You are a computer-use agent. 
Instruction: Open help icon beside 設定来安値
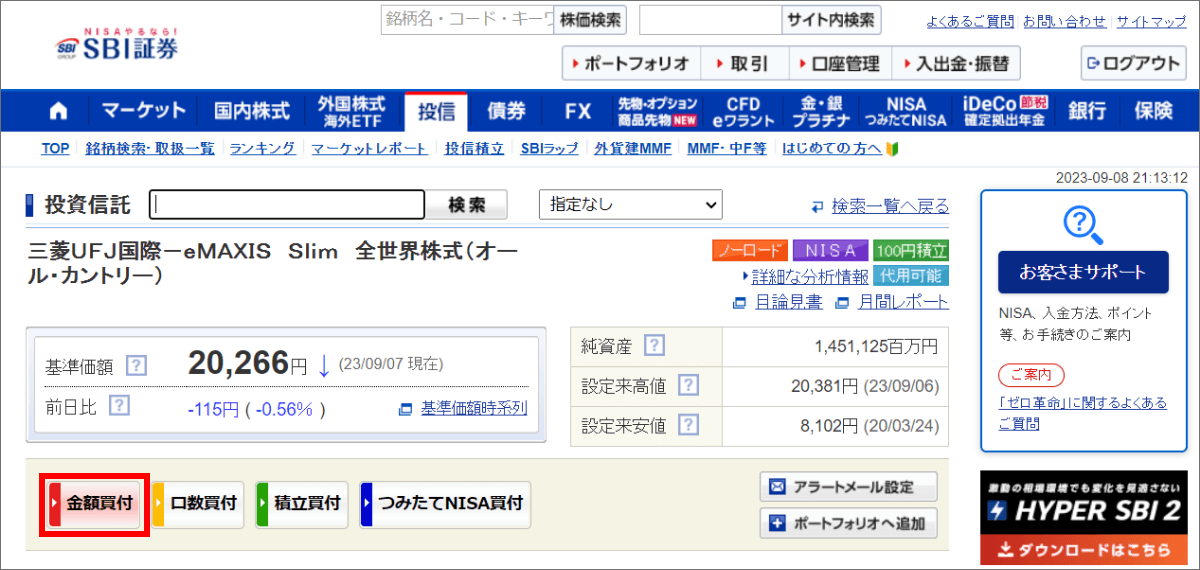(687, 425)
